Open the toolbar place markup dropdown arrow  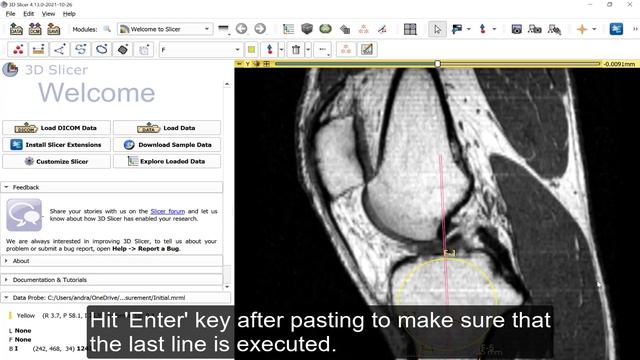tap(494, 29)
